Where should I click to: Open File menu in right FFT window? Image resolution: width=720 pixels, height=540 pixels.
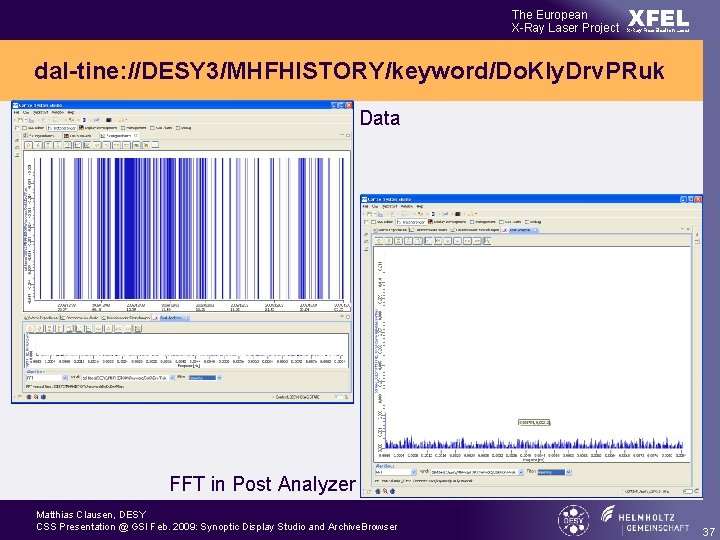365,207
